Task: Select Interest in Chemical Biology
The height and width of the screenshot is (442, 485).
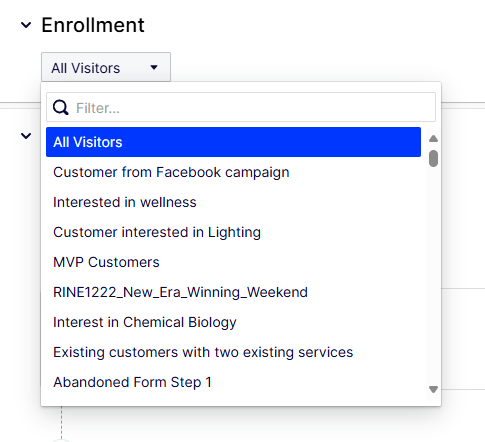Action: 233,322
